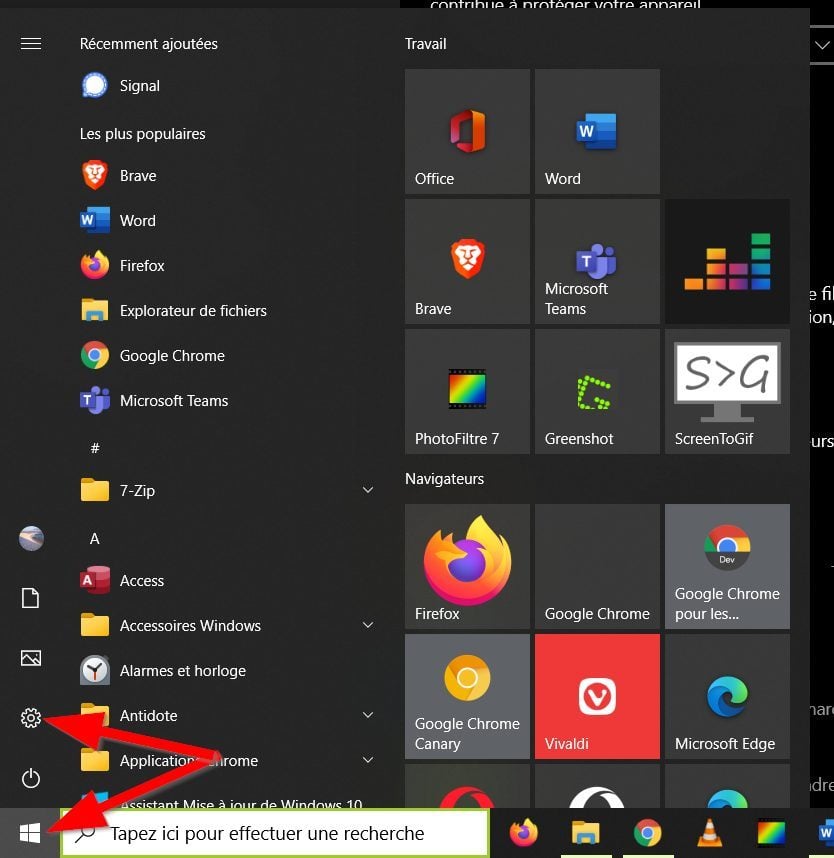Open Documents from the Start side rail
834x858 pixels.
[31, 598]
